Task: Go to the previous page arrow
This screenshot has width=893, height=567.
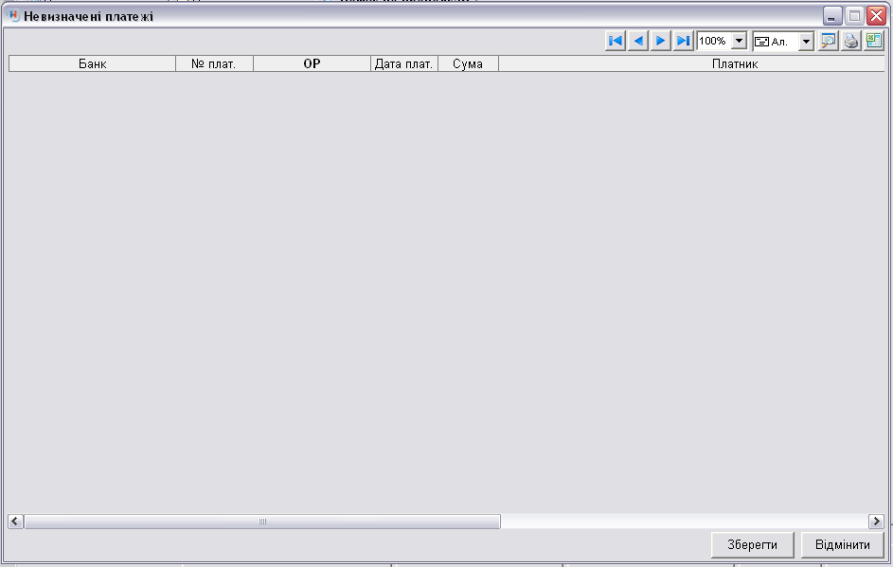Action: 638,41
